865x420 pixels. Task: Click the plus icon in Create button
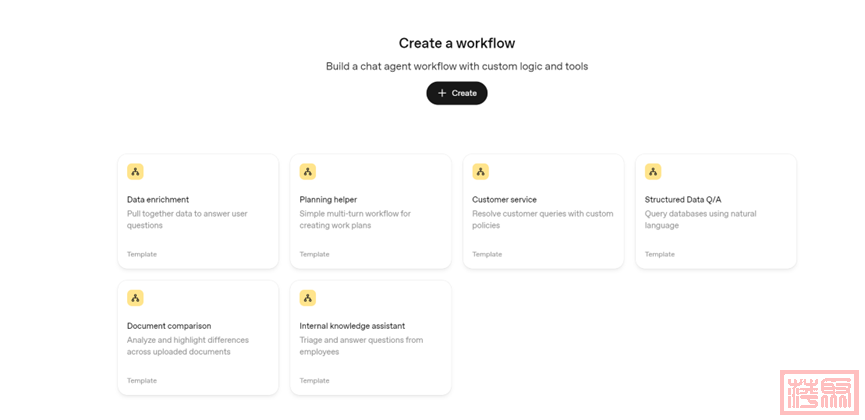[x=442, y=93]
